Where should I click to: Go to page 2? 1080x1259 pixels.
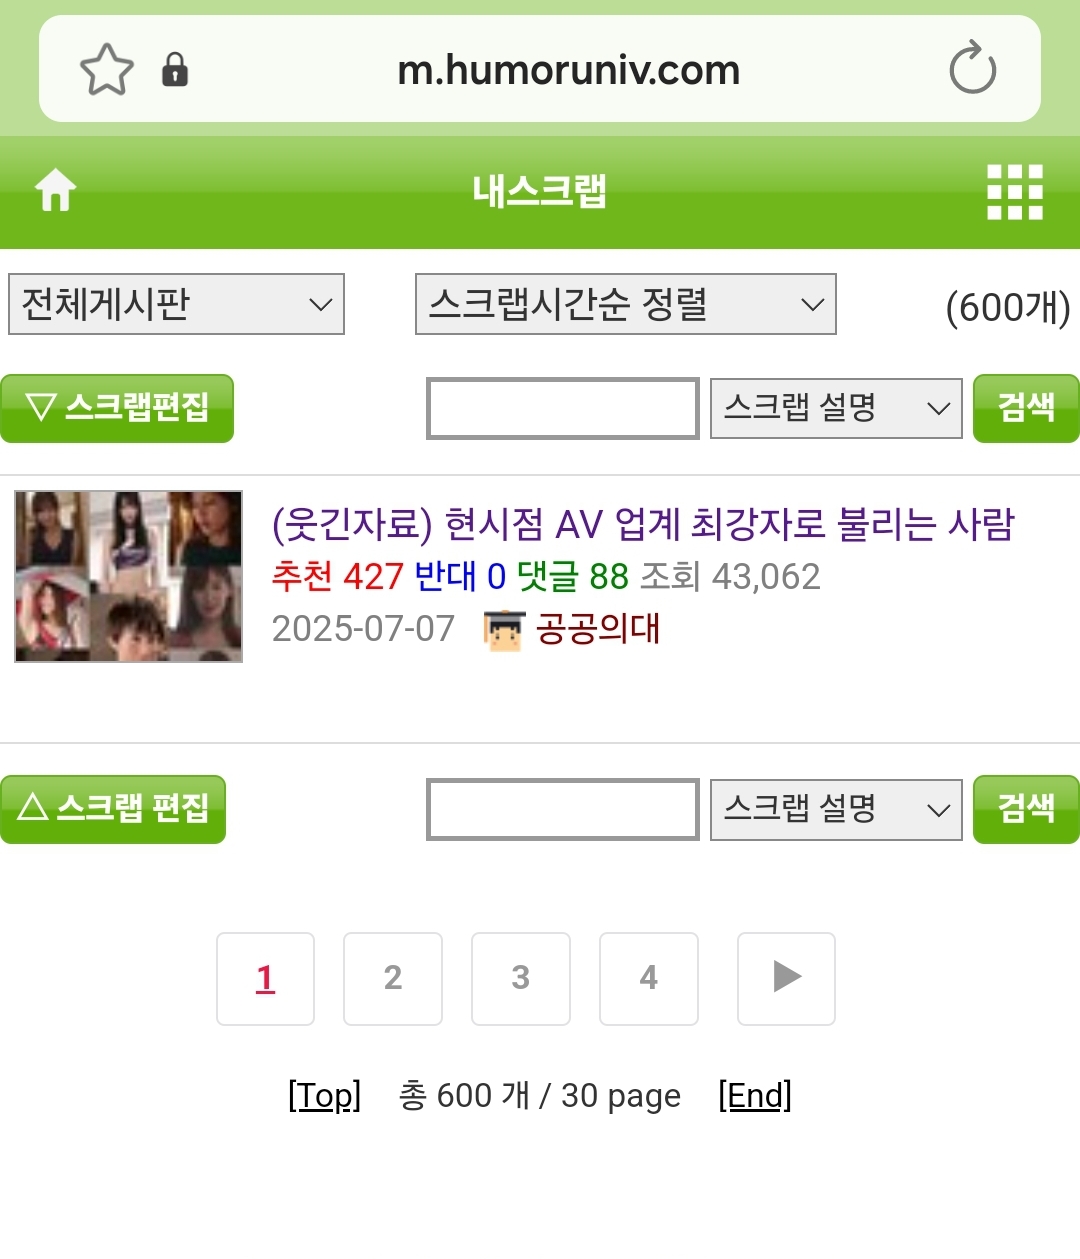tap(393, 978)
